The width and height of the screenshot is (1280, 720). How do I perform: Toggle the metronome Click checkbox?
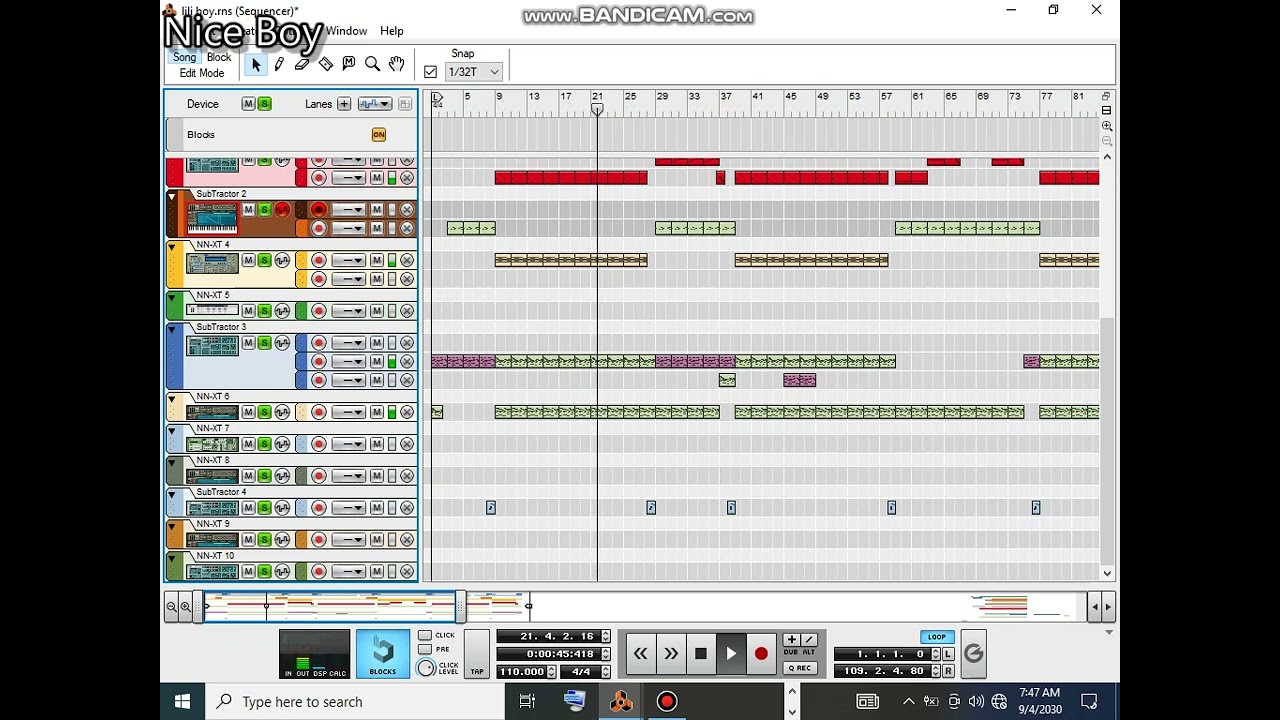click(x=425, y=636)
